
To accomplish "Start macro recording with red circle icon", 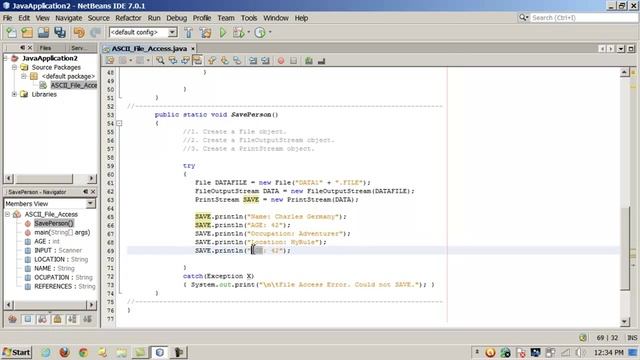I will tap(281, 60).
